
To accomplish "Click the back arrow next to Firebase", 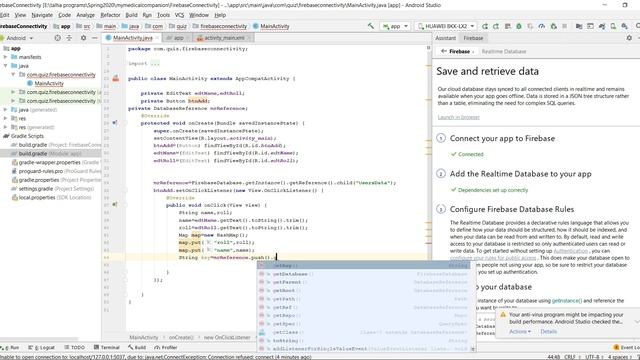I will [444, 51].
